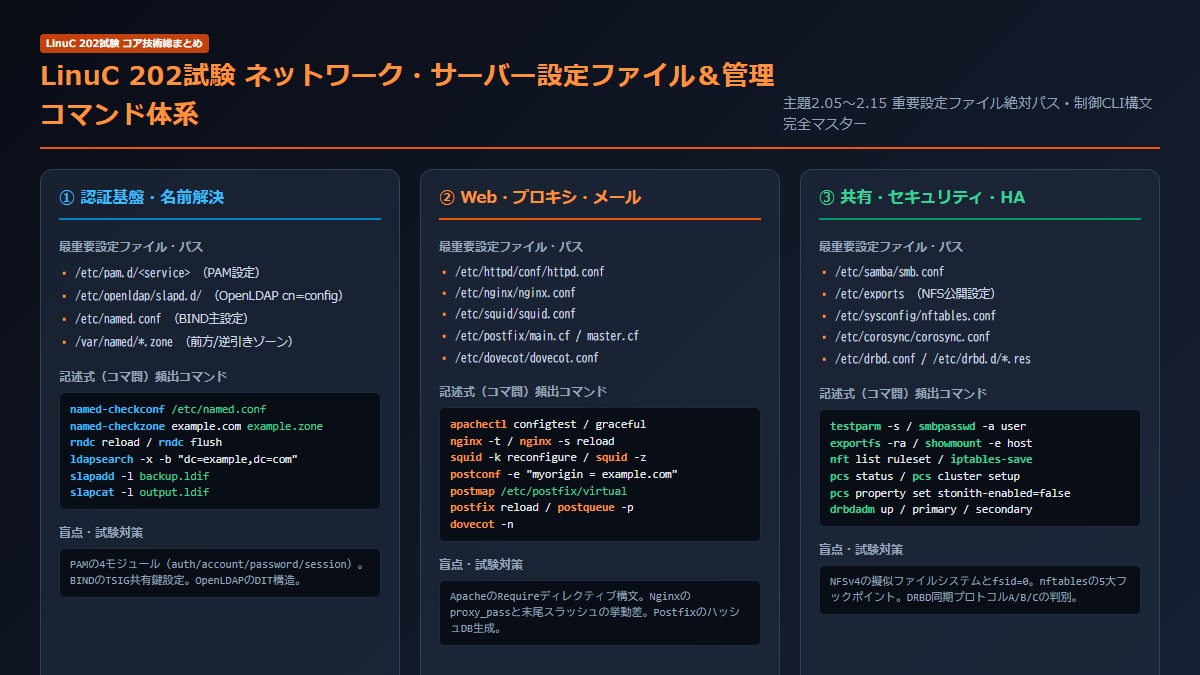Click the "/etc/samba/smb.conf" path entry
This screenshot has height=675, width=1200.
click(888, 272)
